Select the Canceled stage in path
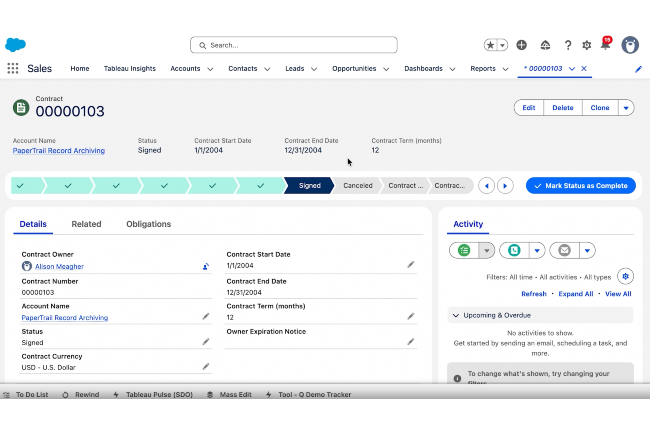650x433 pixels. (x=358, y=186)
